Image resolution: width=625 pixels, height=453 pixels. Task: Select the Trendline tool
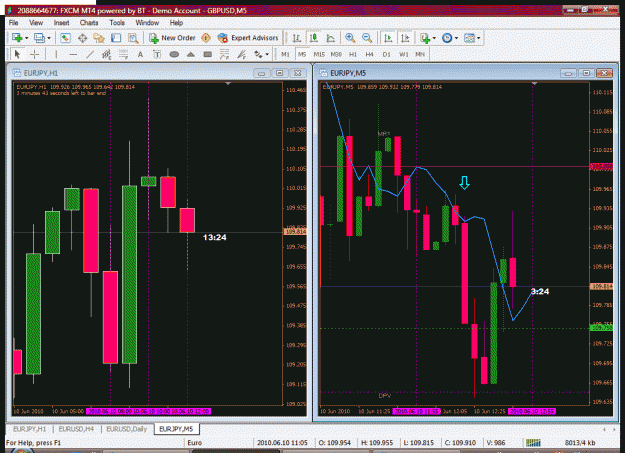(x=90, y=54)
